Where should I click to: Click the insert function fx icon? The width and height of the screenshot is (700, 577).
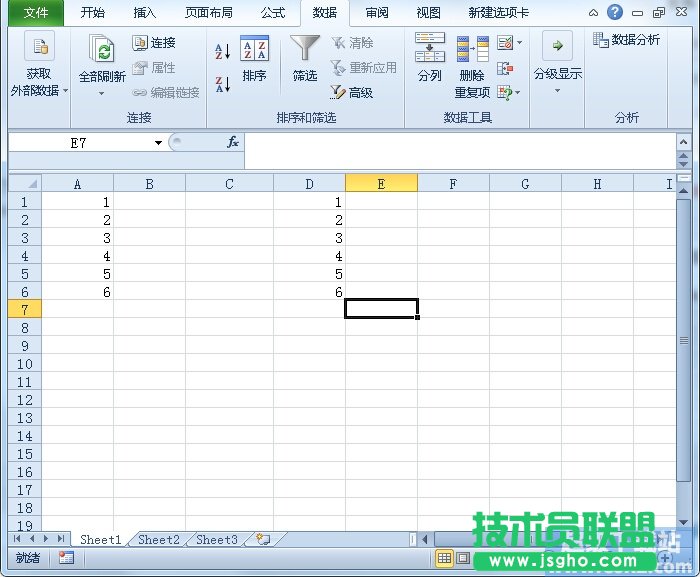coord(233,143)
